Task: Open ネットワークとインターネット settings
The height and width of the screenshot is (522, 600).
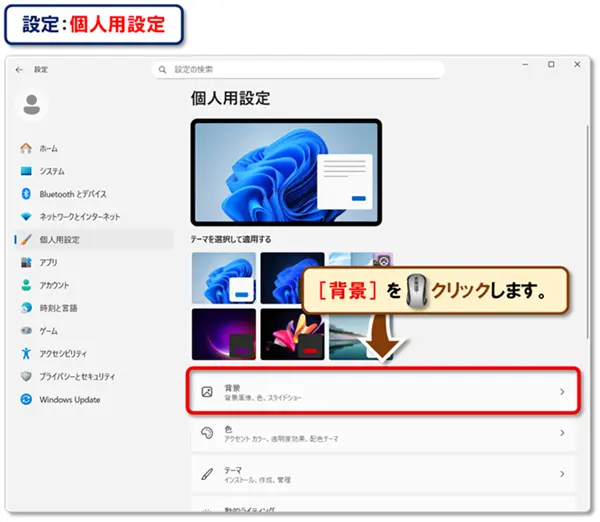Action: (x=93, y=217)
